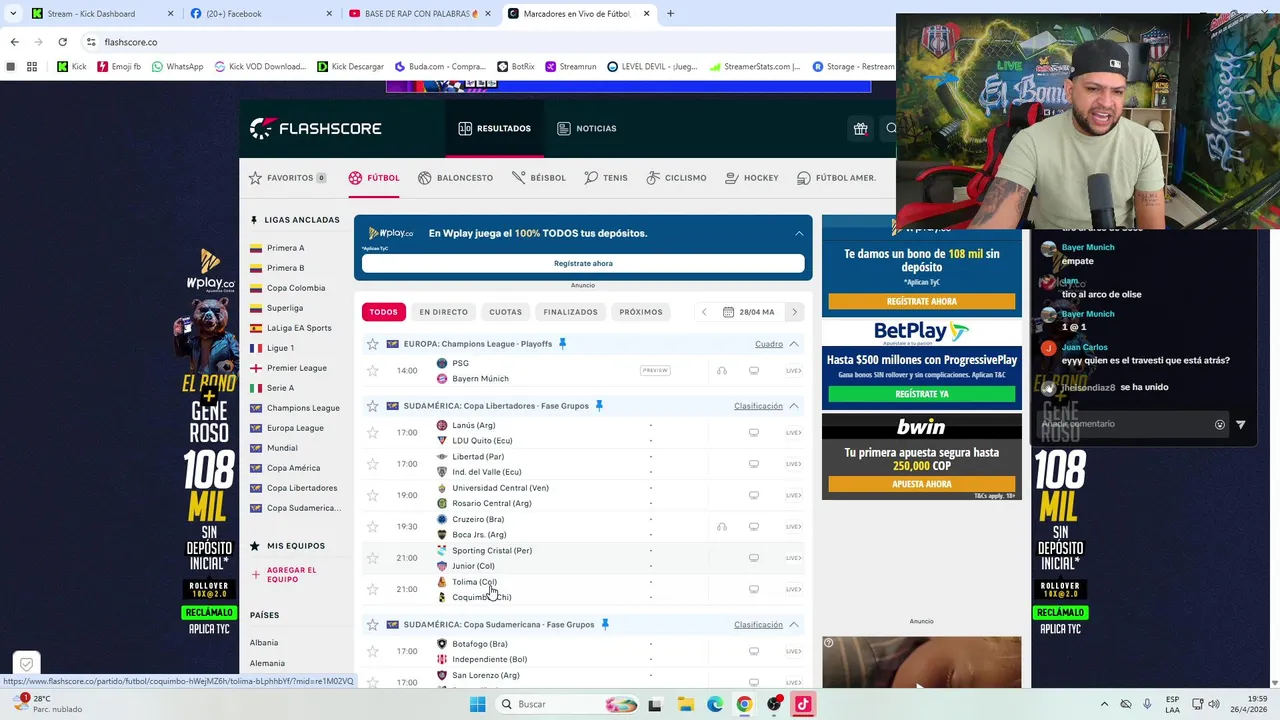Screen dimensions: 1280x720
Task: Open Clasificación link for Copa Sudamericana
Action: [x=758, y=625]
